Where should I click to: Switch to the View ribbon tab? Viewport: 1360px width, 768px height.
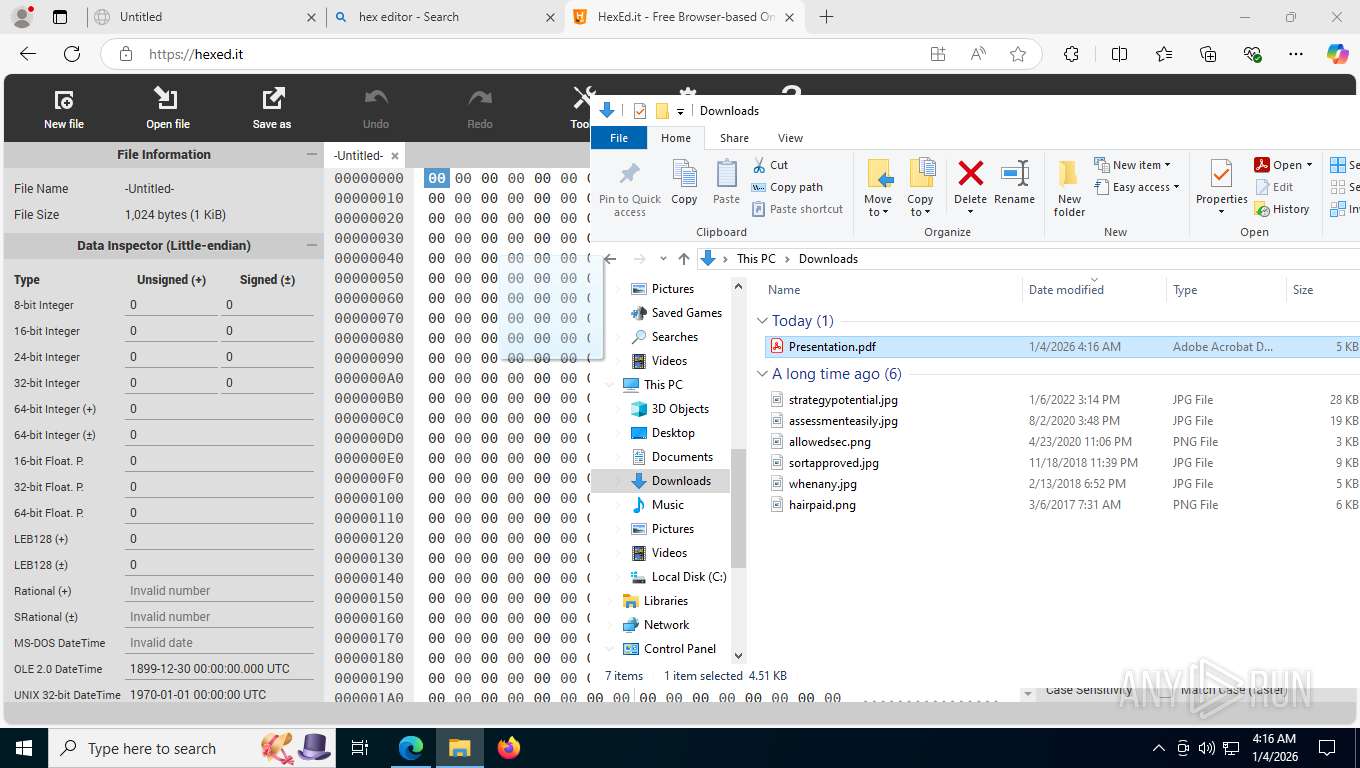pos(790,138)
